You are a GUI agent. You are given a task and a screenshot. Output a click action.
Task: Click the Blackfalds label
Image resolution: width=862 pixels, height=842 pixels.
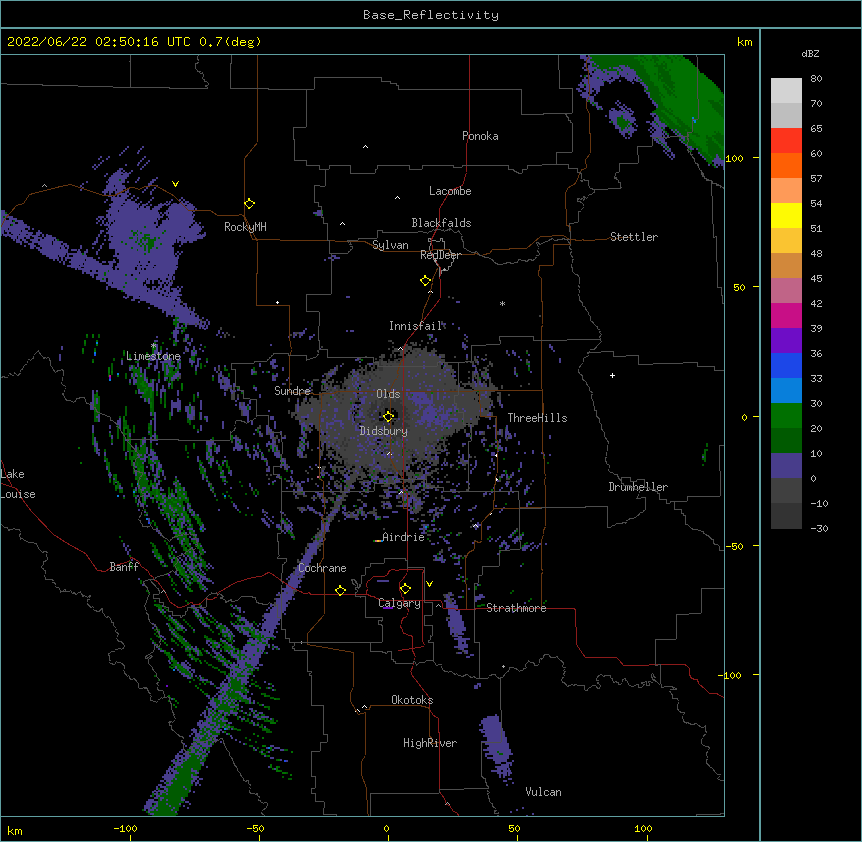[x=441, y=223]
